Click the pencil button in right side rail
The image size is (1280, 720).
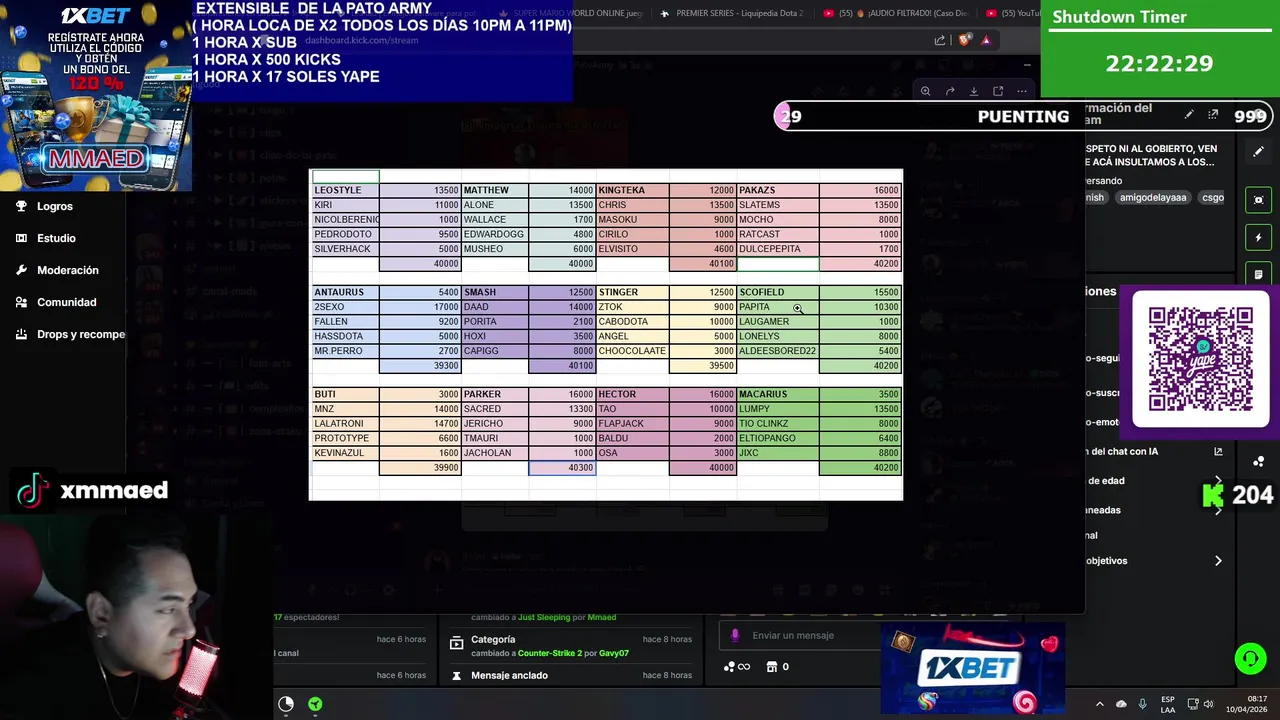(1258, 152)
